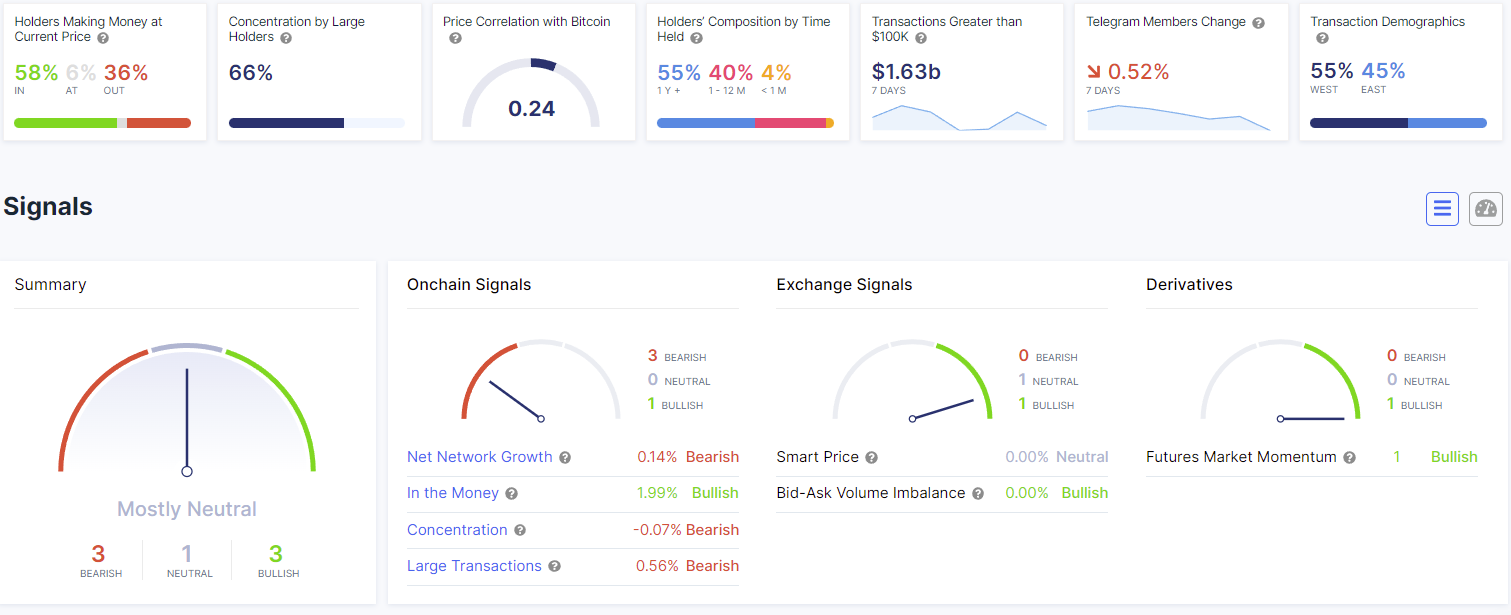The height and width of the screenshot is (615, 1511).
Task: Switch Signals to list view
Action: coord(1442,209)
